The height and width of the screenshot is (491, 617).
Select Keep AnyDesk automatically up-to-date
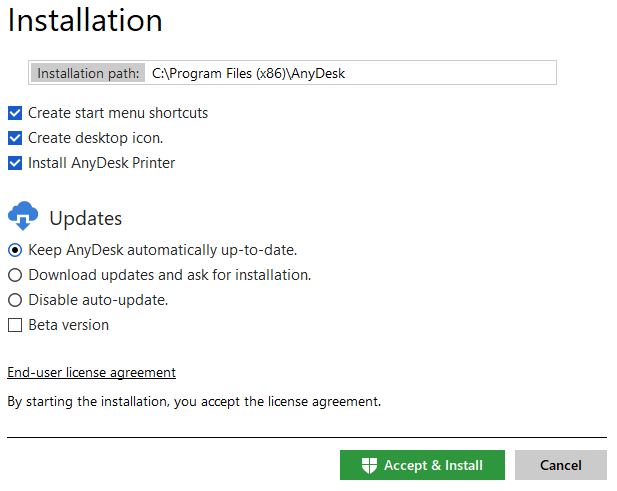point(15,250)
